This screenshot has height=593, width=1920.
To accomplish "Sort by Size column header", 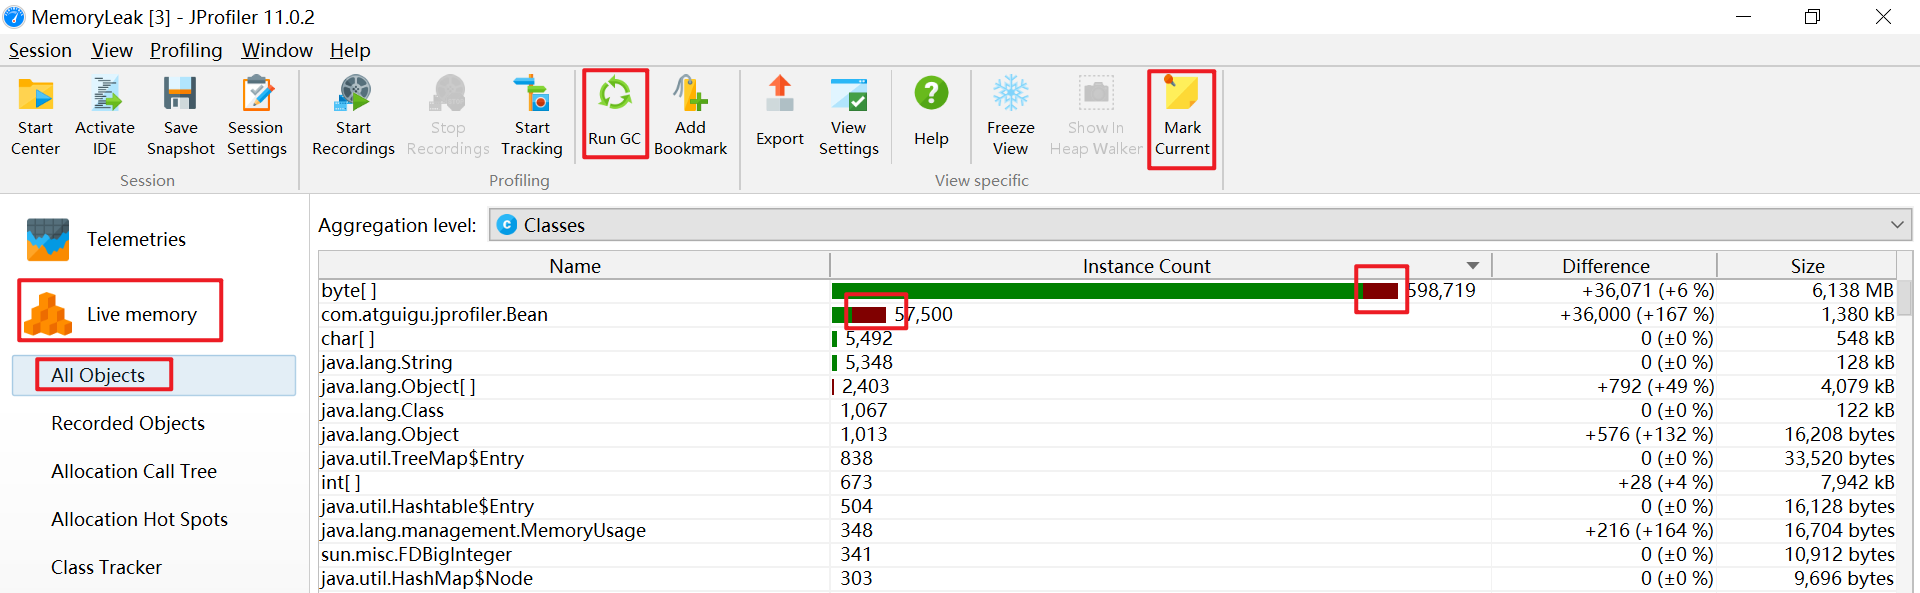I will point(1807,266).
